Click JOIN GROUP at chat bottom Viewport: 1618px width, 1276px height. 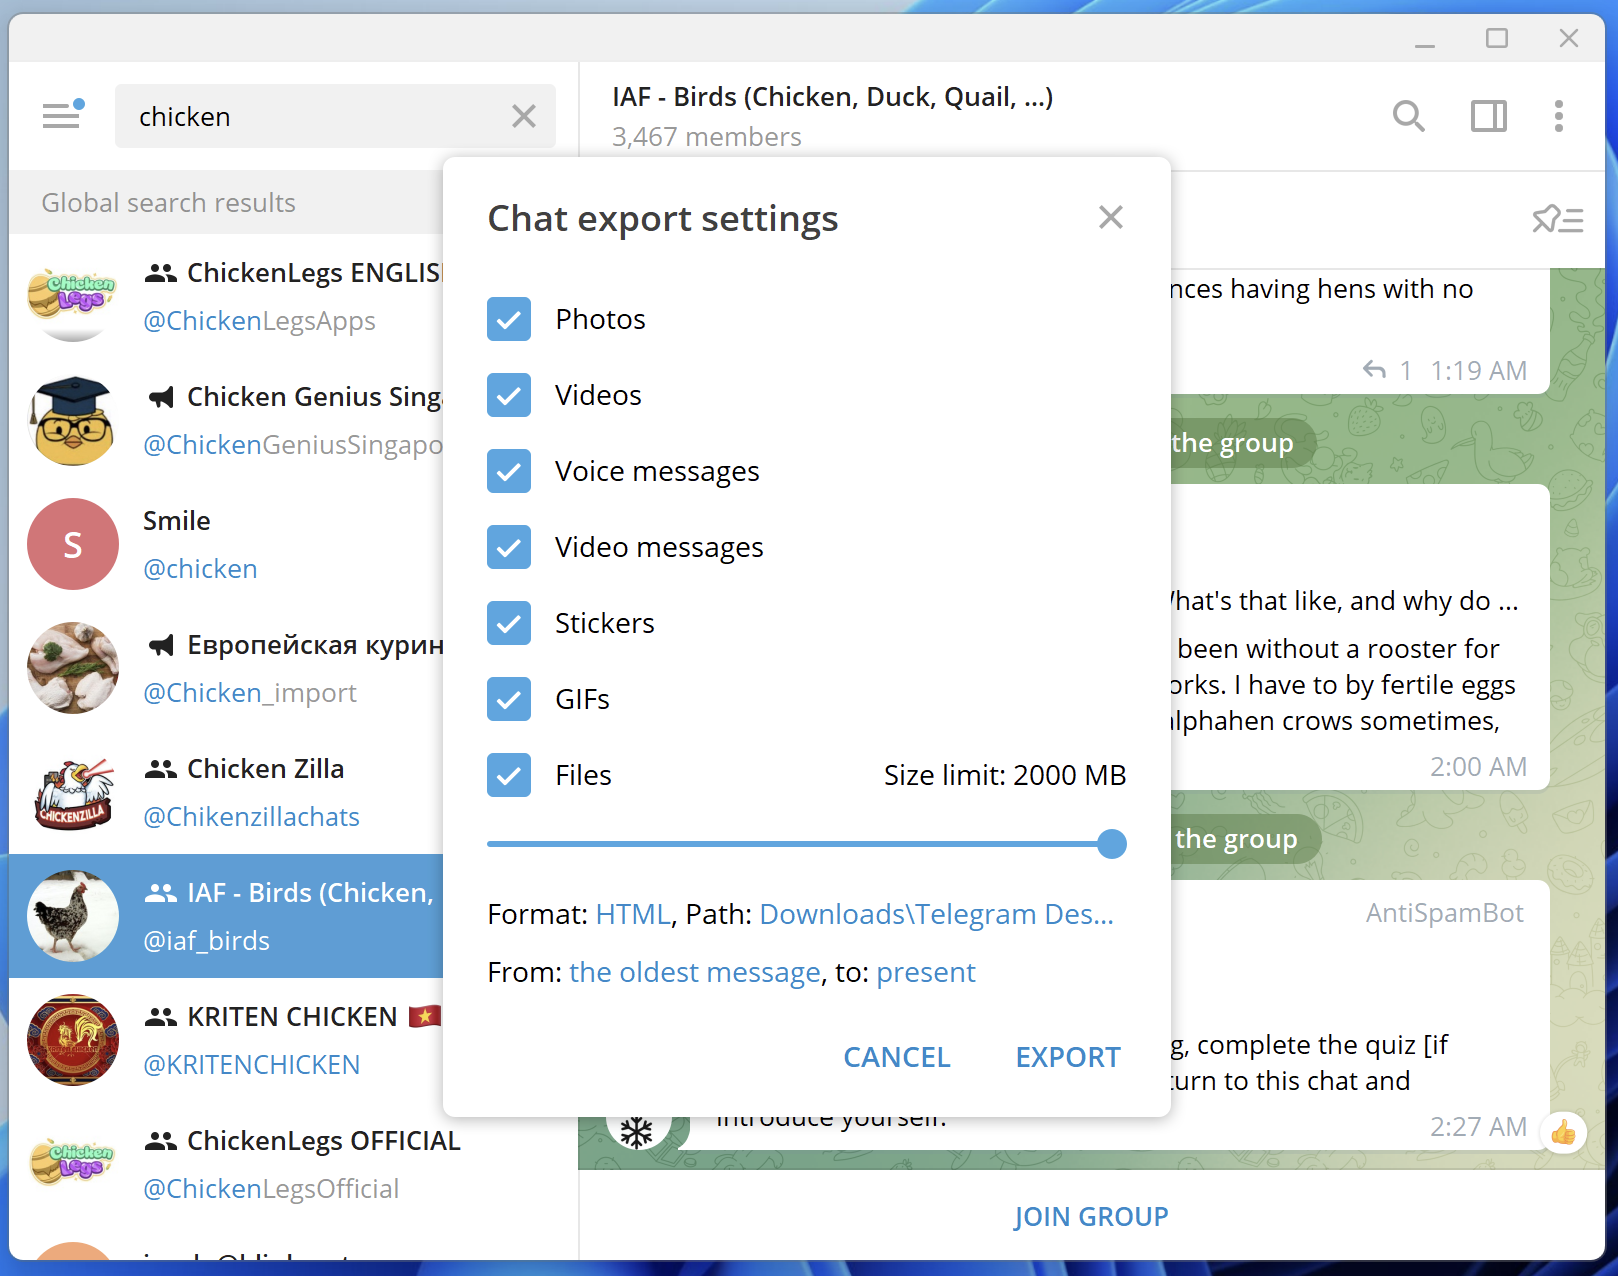[1091, 1216]
